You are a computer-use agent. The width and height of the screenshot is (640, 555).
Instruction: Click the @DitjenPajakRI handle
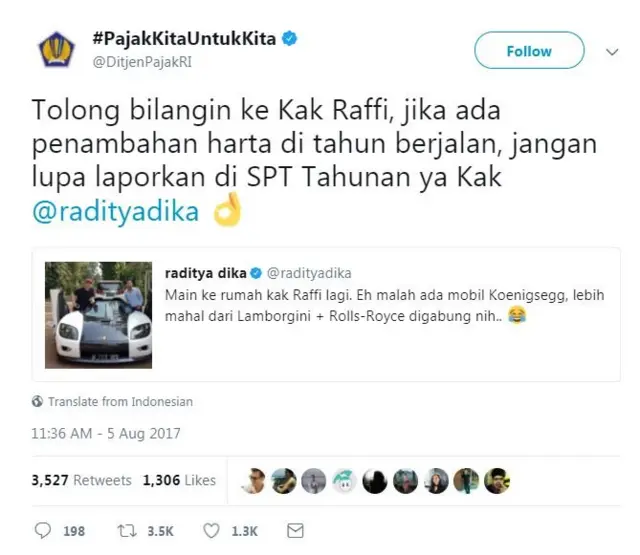(x=142, y=62)
